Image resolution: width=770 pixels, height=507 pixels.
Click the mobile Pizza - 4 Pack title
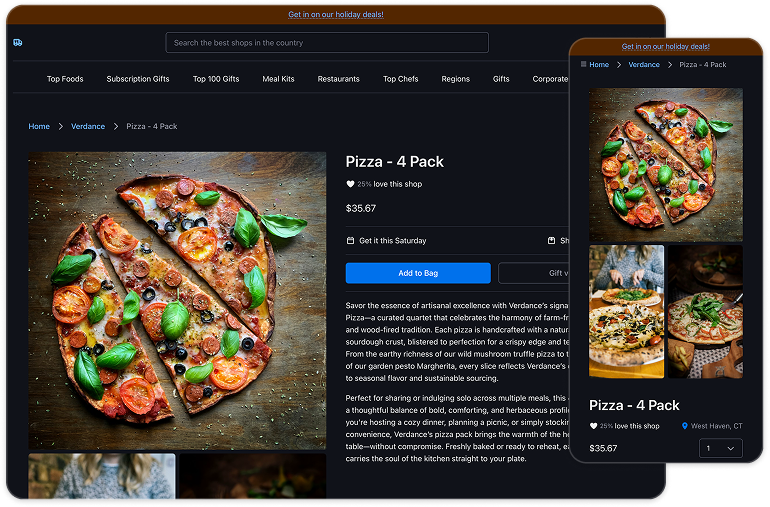[634, 405]
